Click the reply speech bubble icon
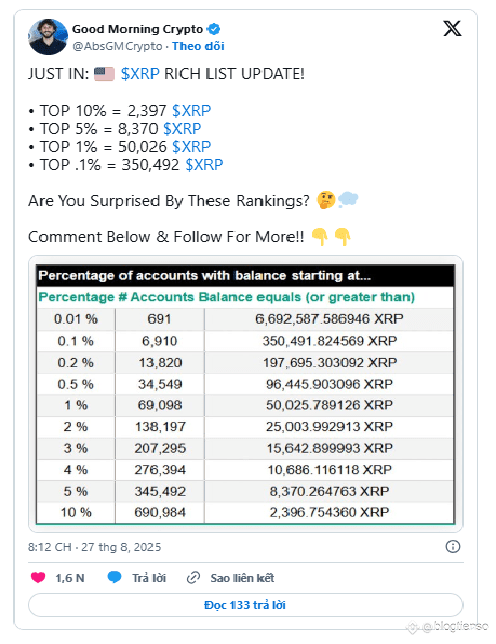The width and height of the screenshot is (496, 644). pos(115,577)
